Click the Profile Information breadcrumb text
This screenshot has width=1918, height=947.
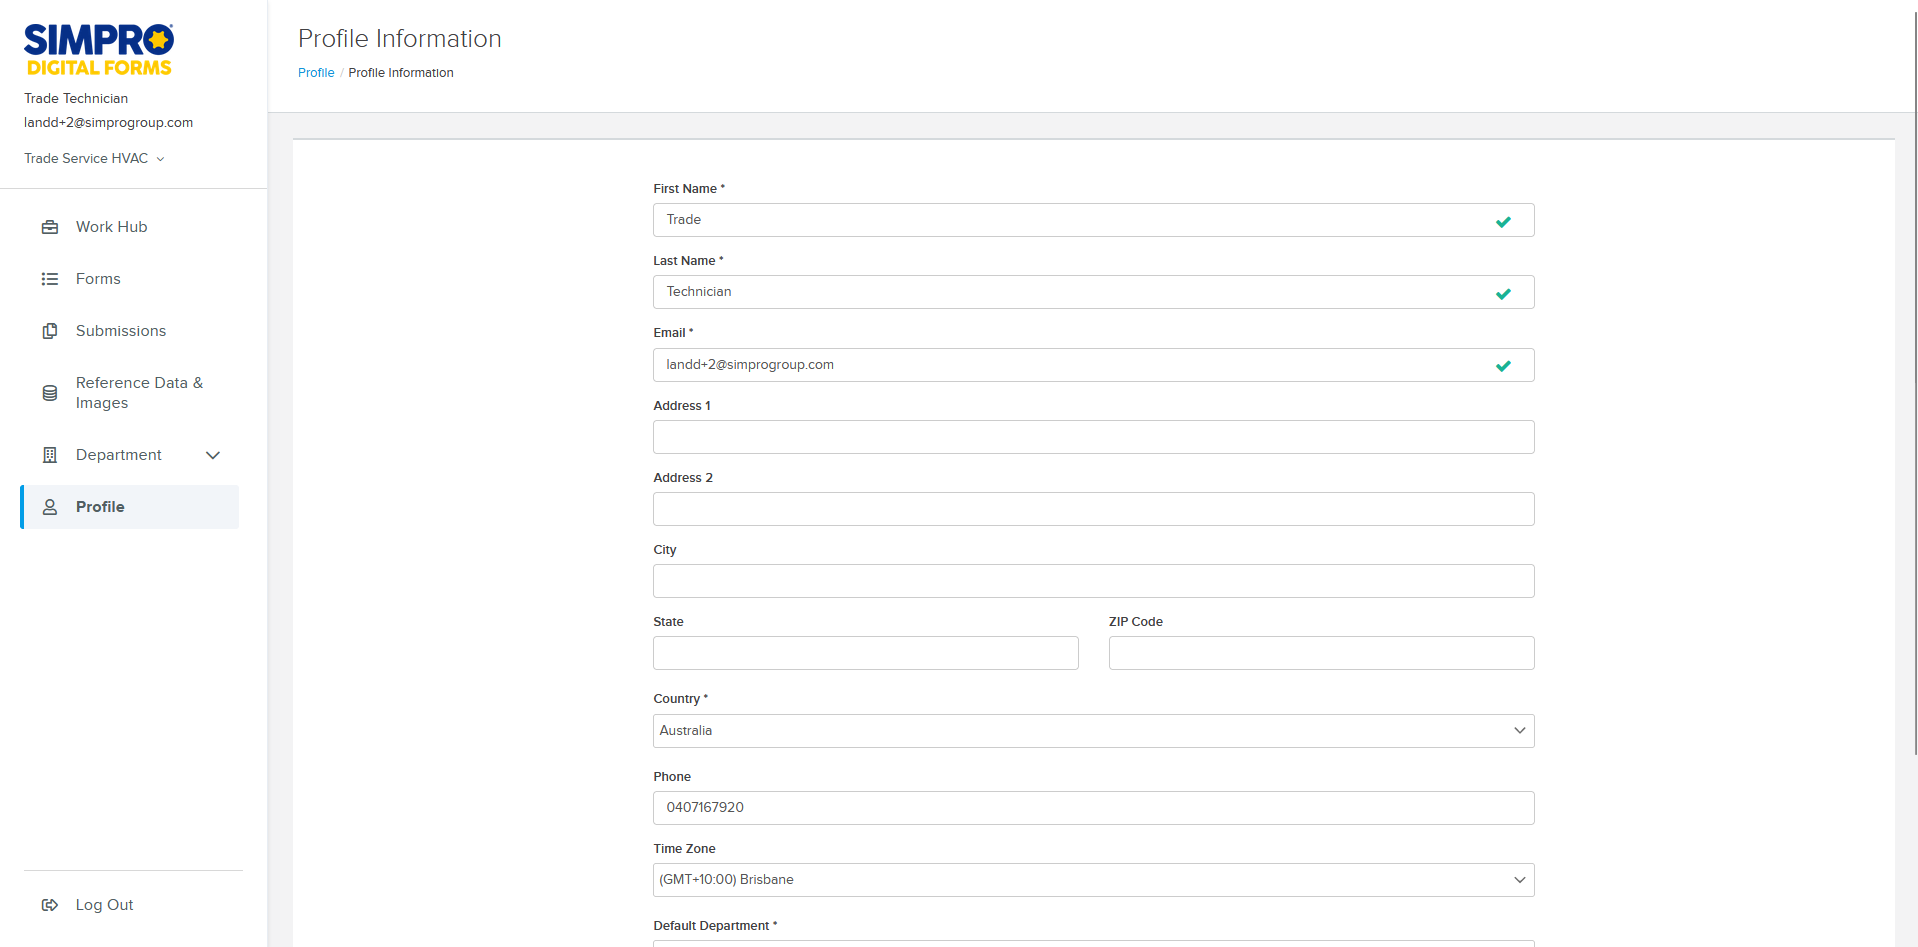(401, 73)
